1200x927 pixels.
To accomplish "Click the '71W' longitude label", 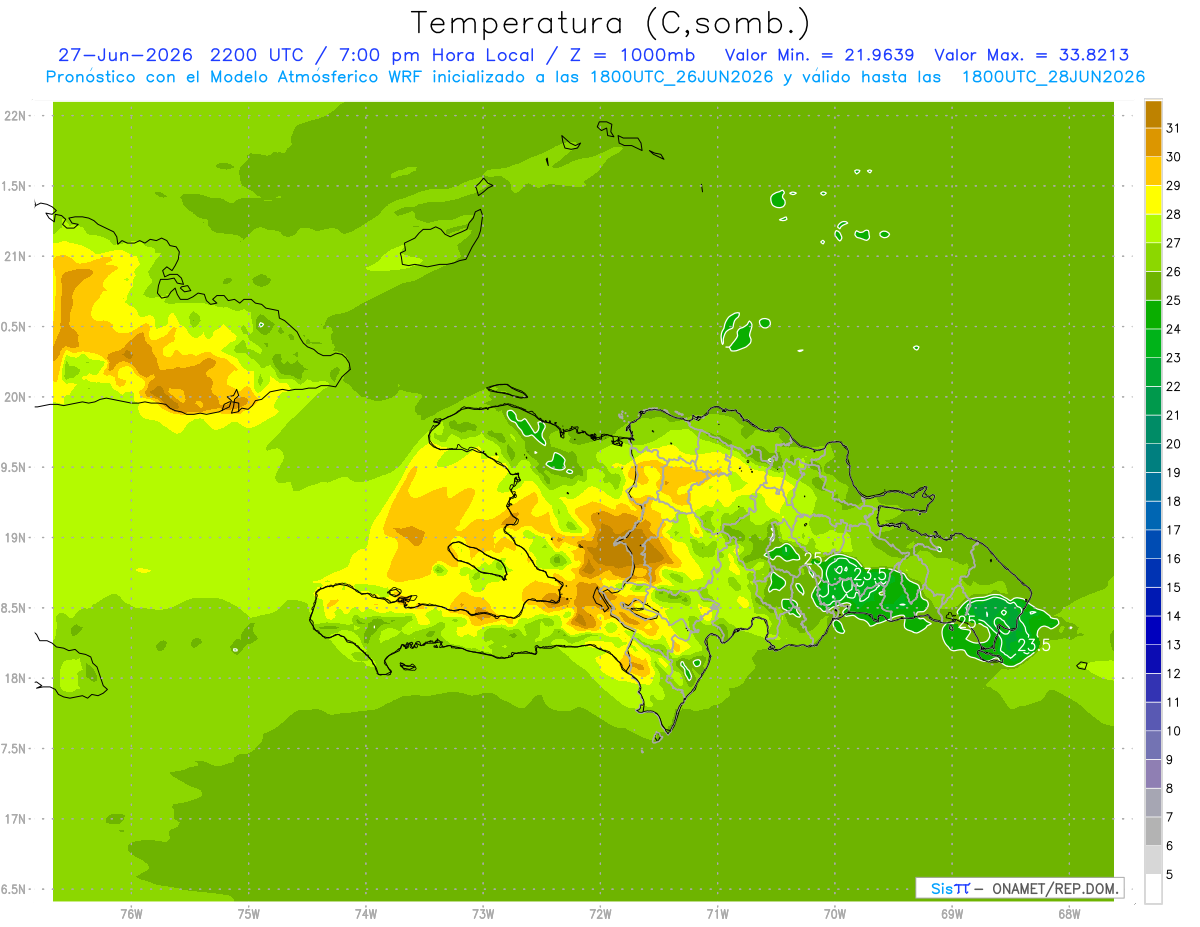I will (717, 915).
